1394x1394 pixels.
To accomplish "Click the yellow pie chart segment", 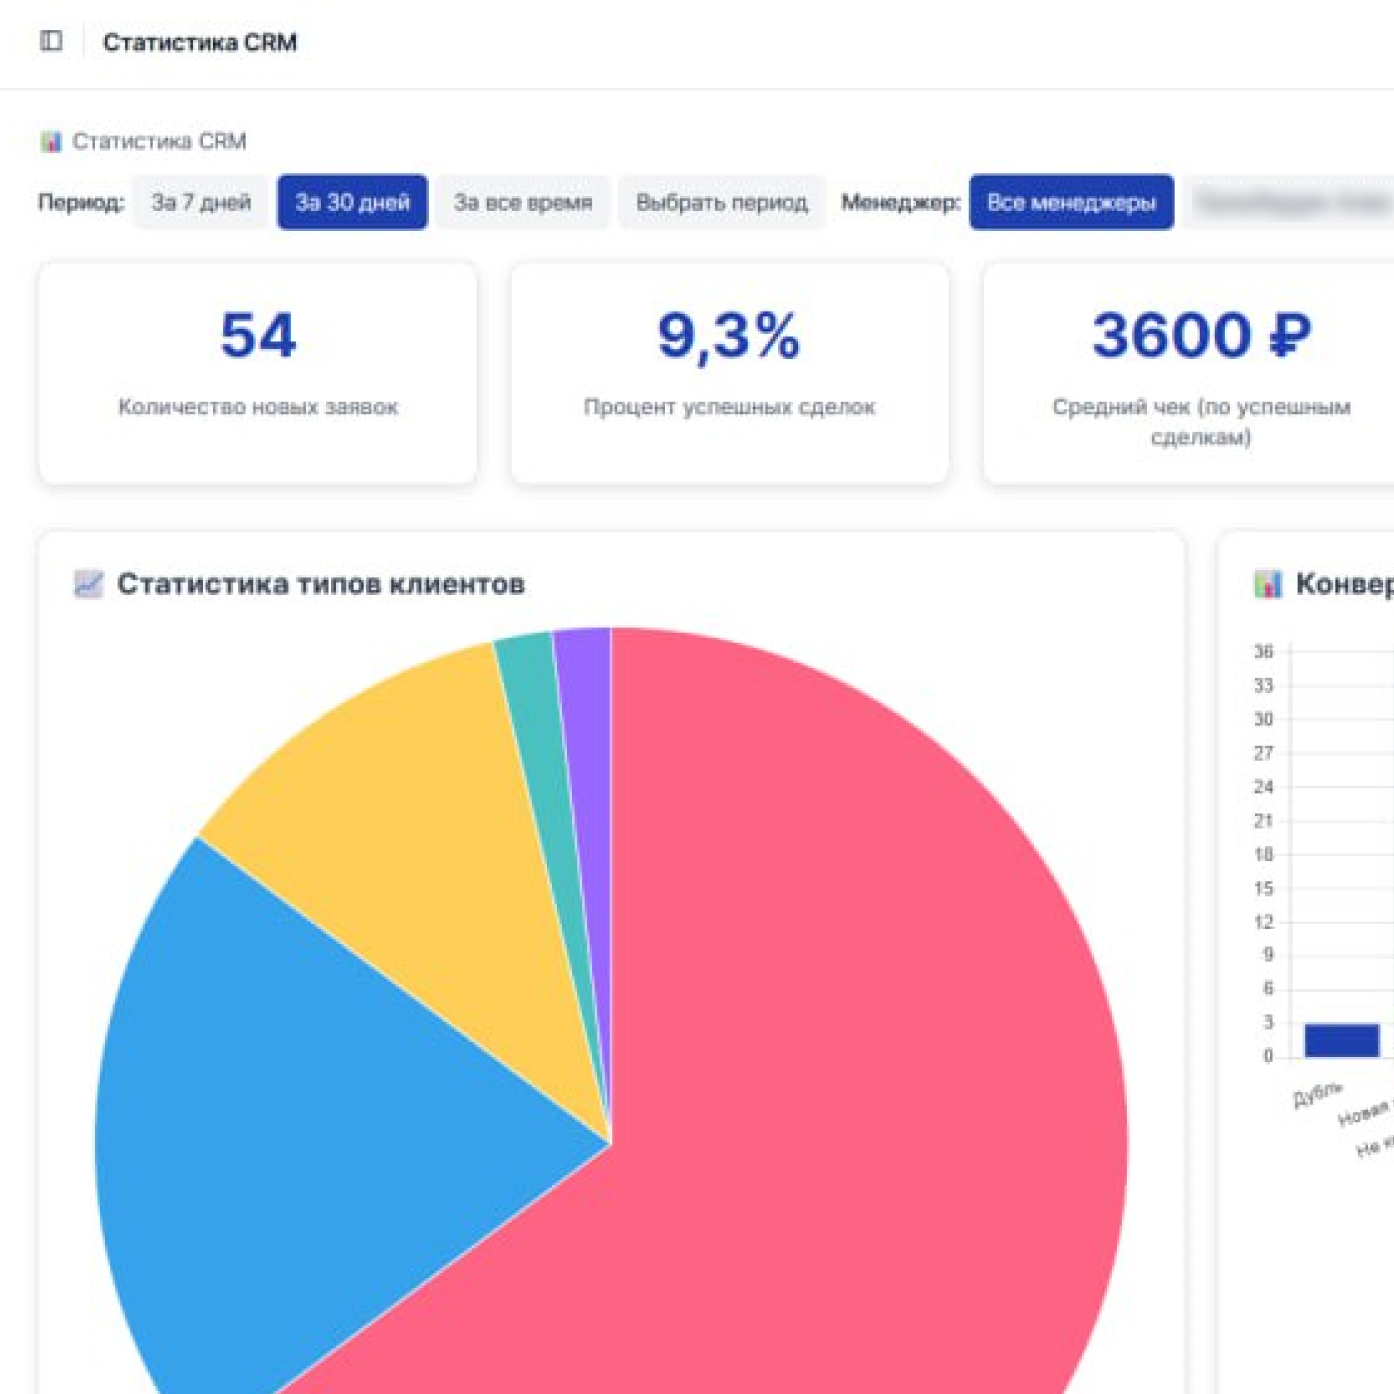I will (x=420, y=830).
